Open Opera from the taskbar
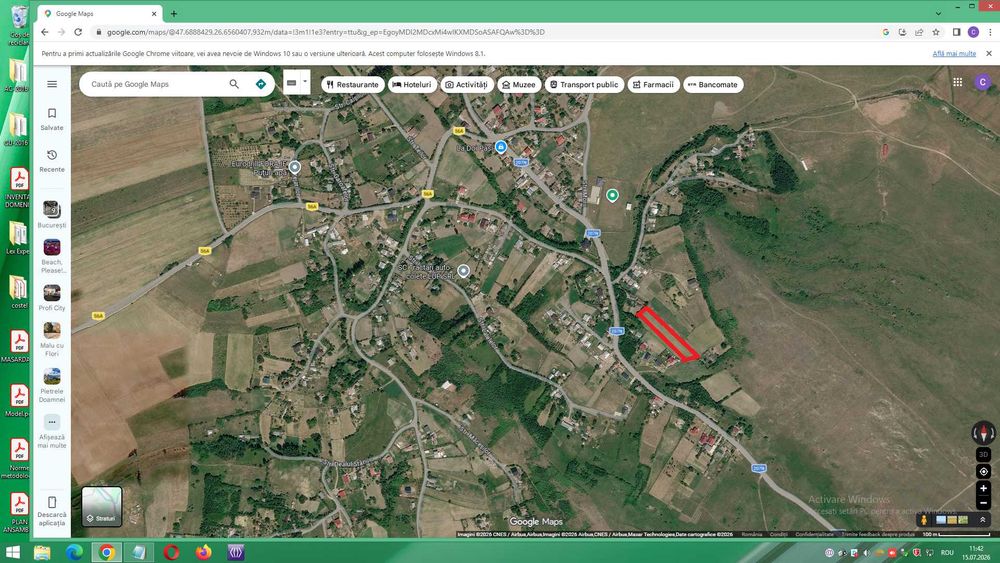The image size is (1000, 563). pos(171,552)
